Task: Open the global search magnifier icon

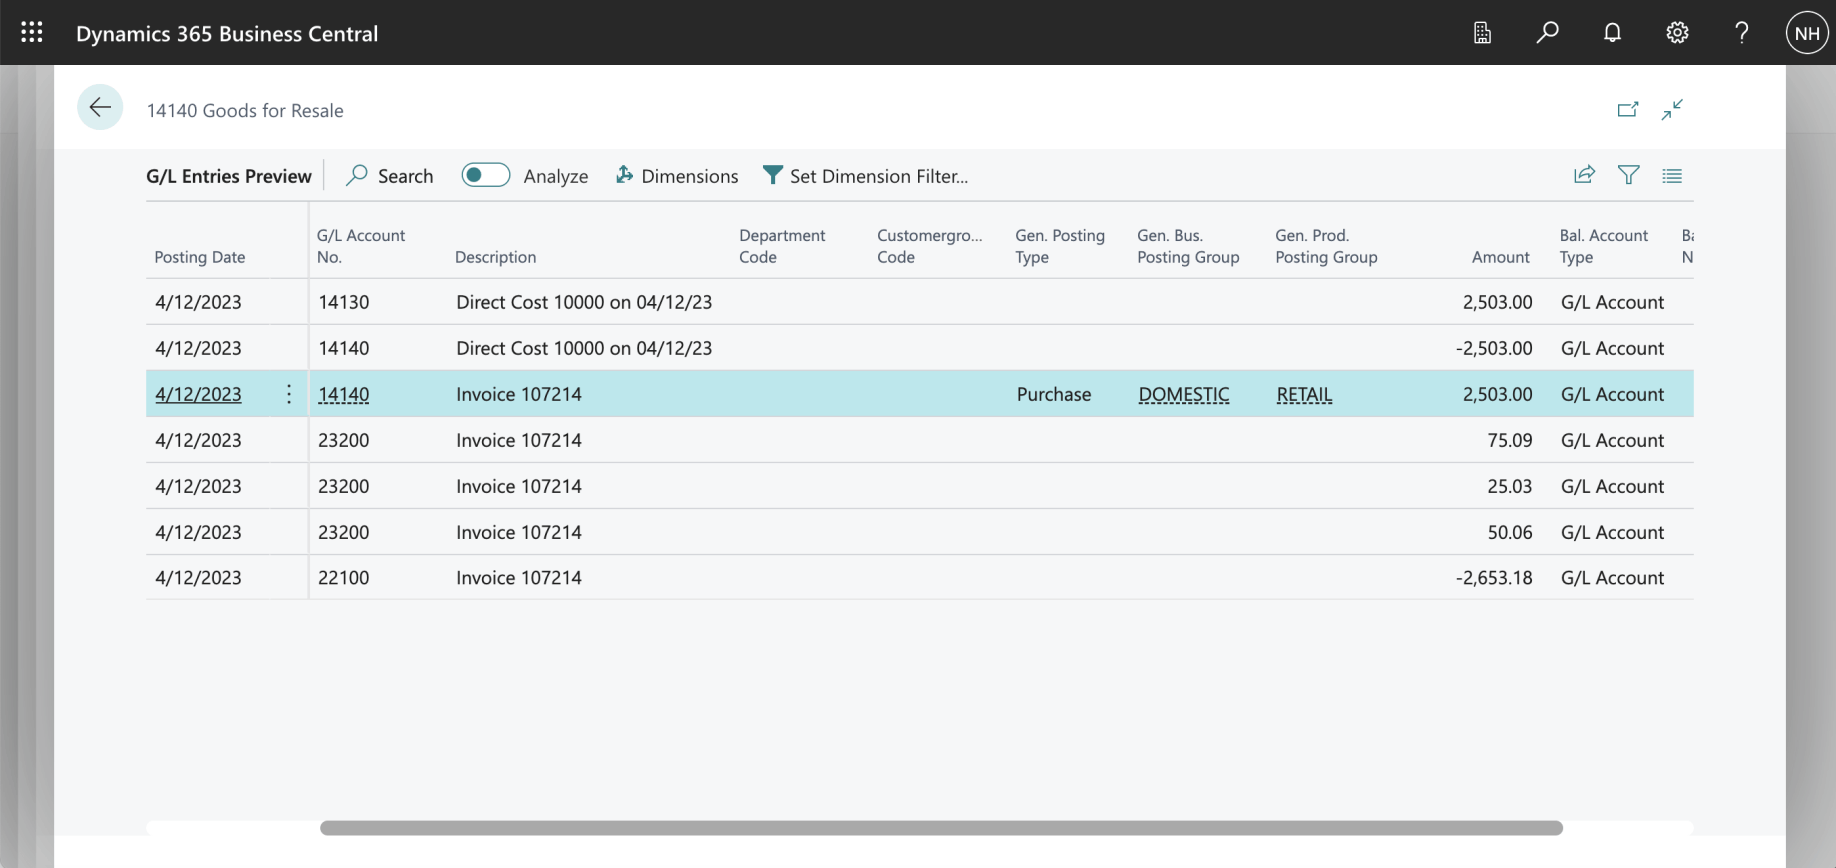Action: click(1547, 33)
